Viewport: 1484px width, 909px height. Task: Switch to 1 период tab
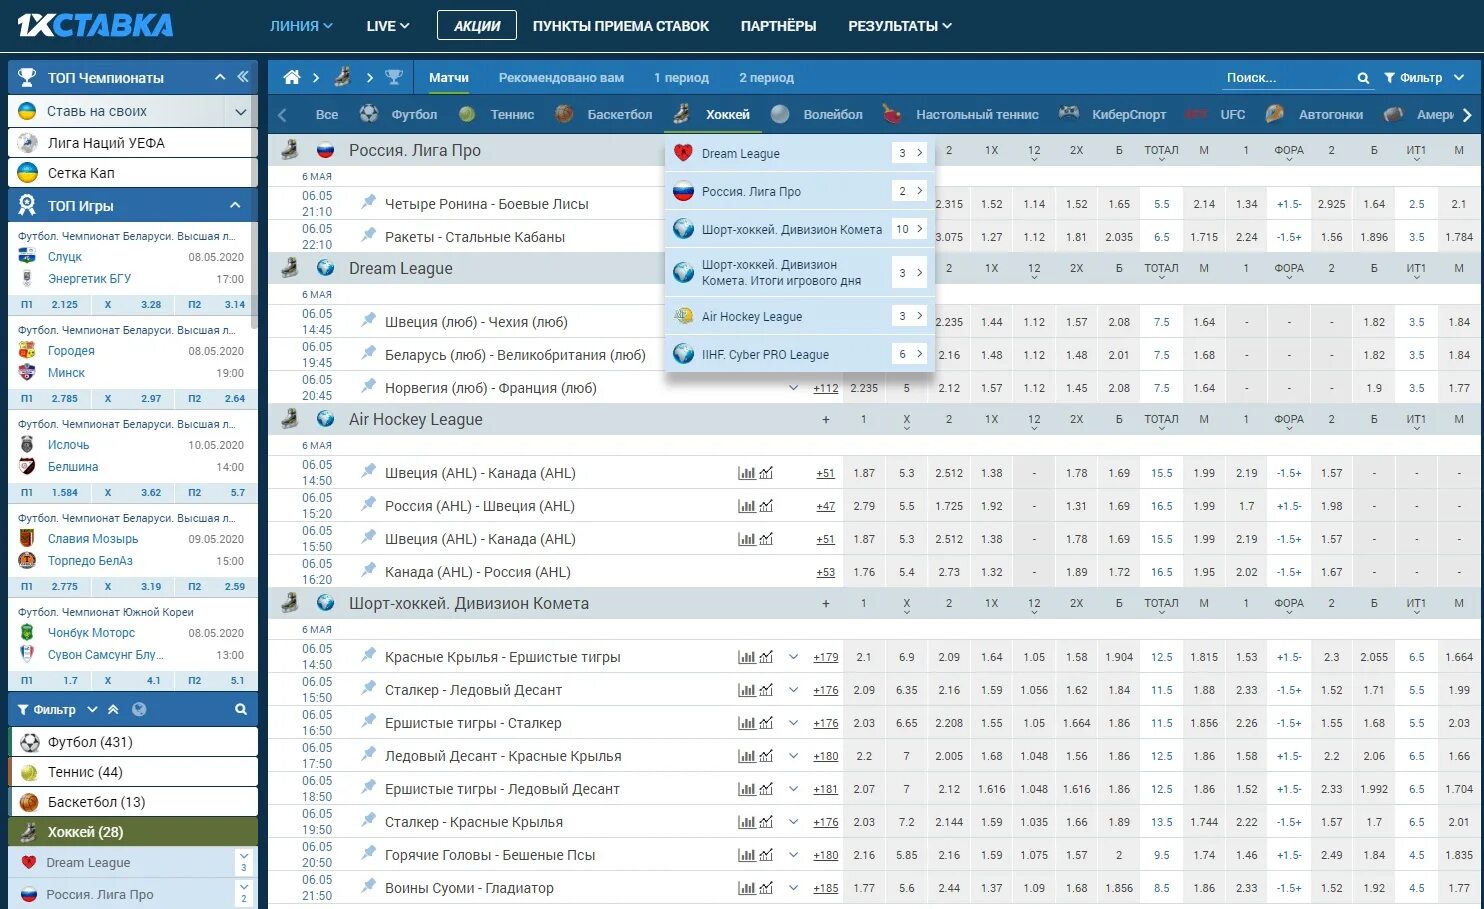[681, 77]
